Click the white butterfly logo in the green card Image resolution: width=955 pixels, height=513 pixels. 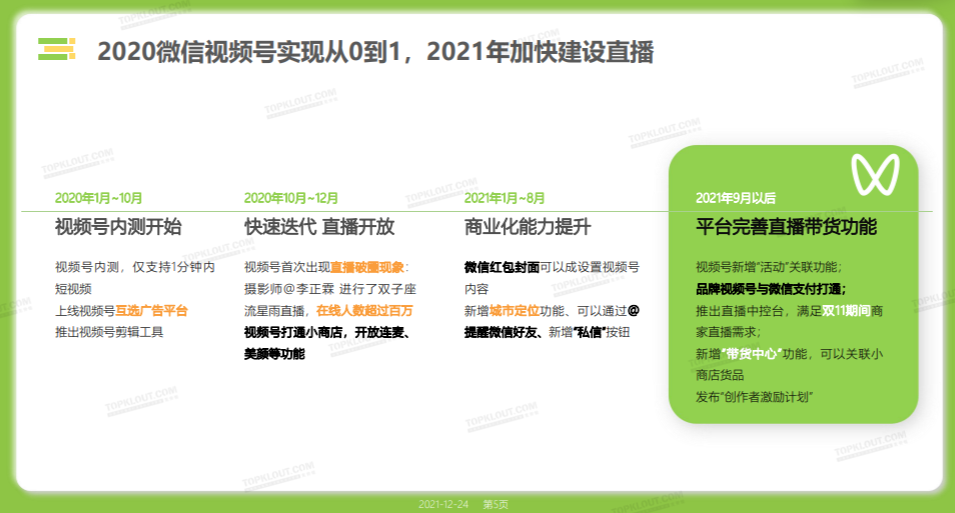(x=875, y=174)
